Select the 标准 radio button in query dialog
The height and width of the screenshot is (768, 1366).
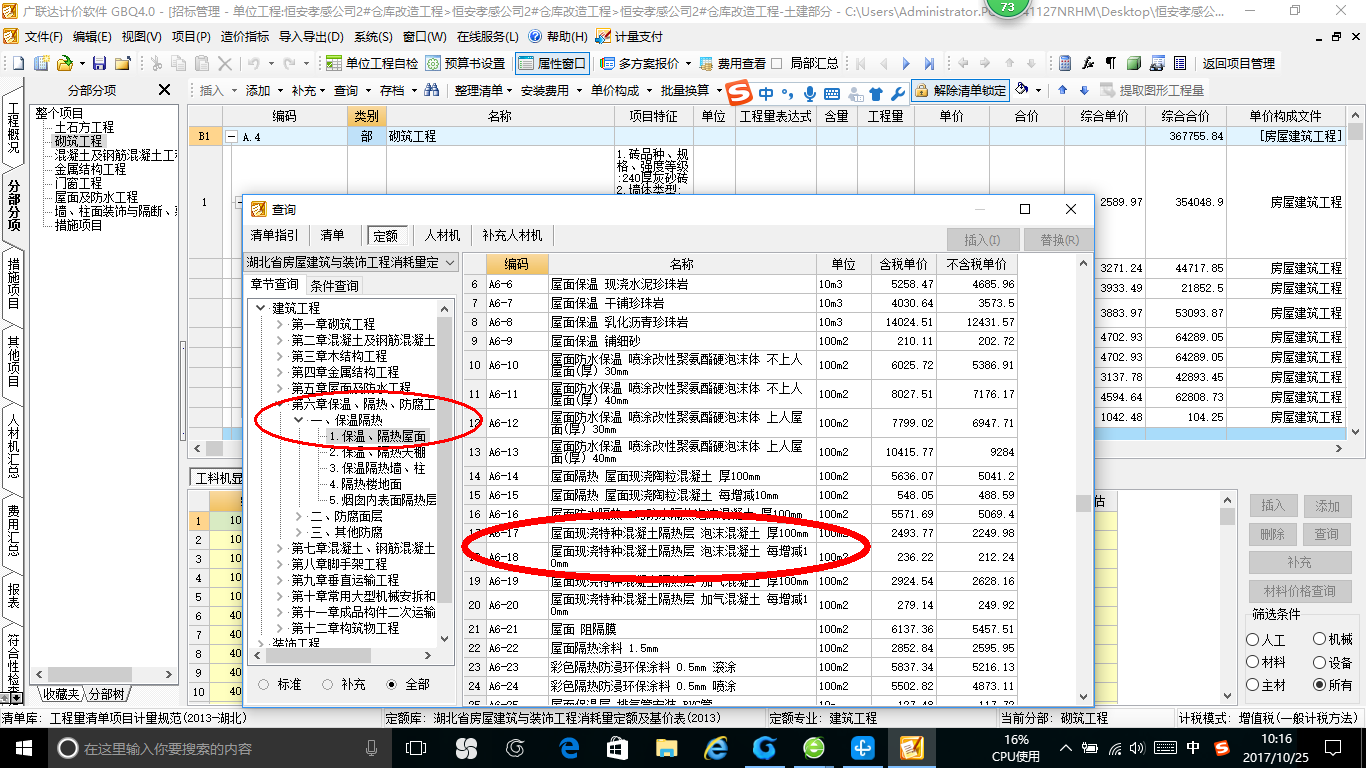(264, 684)
